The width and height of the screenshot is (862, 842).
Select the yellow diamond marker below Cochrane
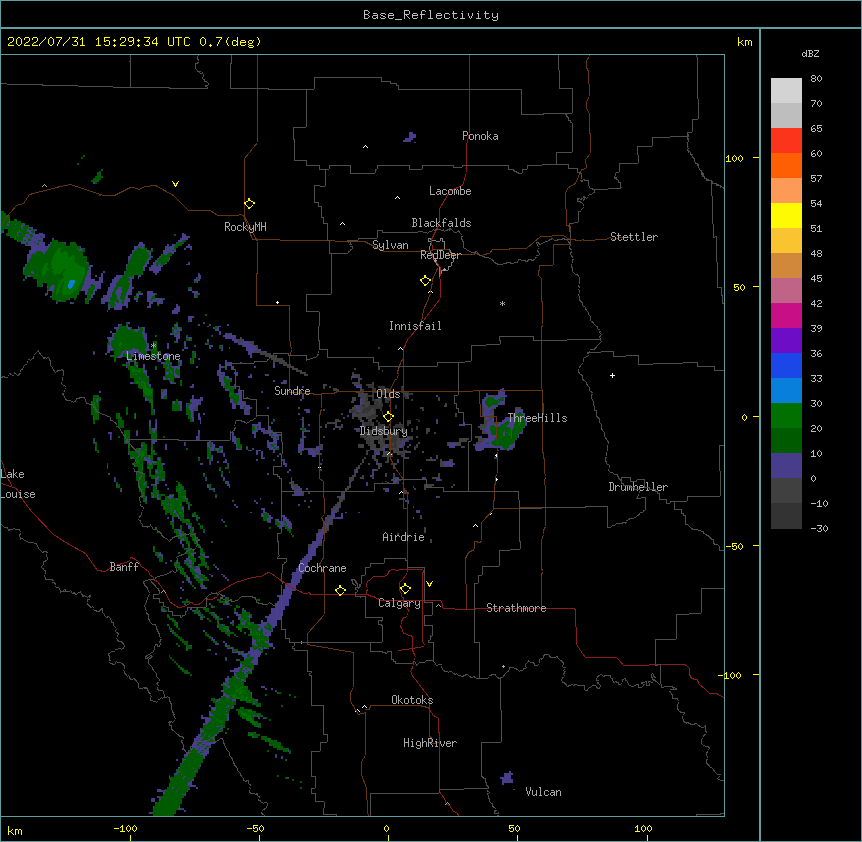tap(340, 590)
